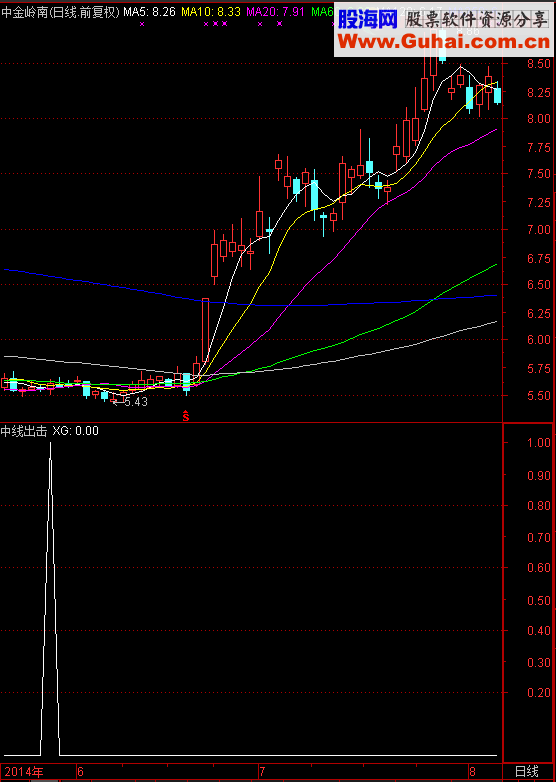
Task: Select the MA5: 8.26 indicator label
Action: [150, 12]
